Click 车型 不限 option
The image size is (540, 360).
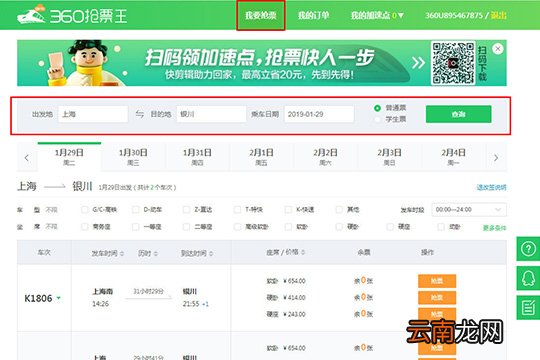point(52,209)
